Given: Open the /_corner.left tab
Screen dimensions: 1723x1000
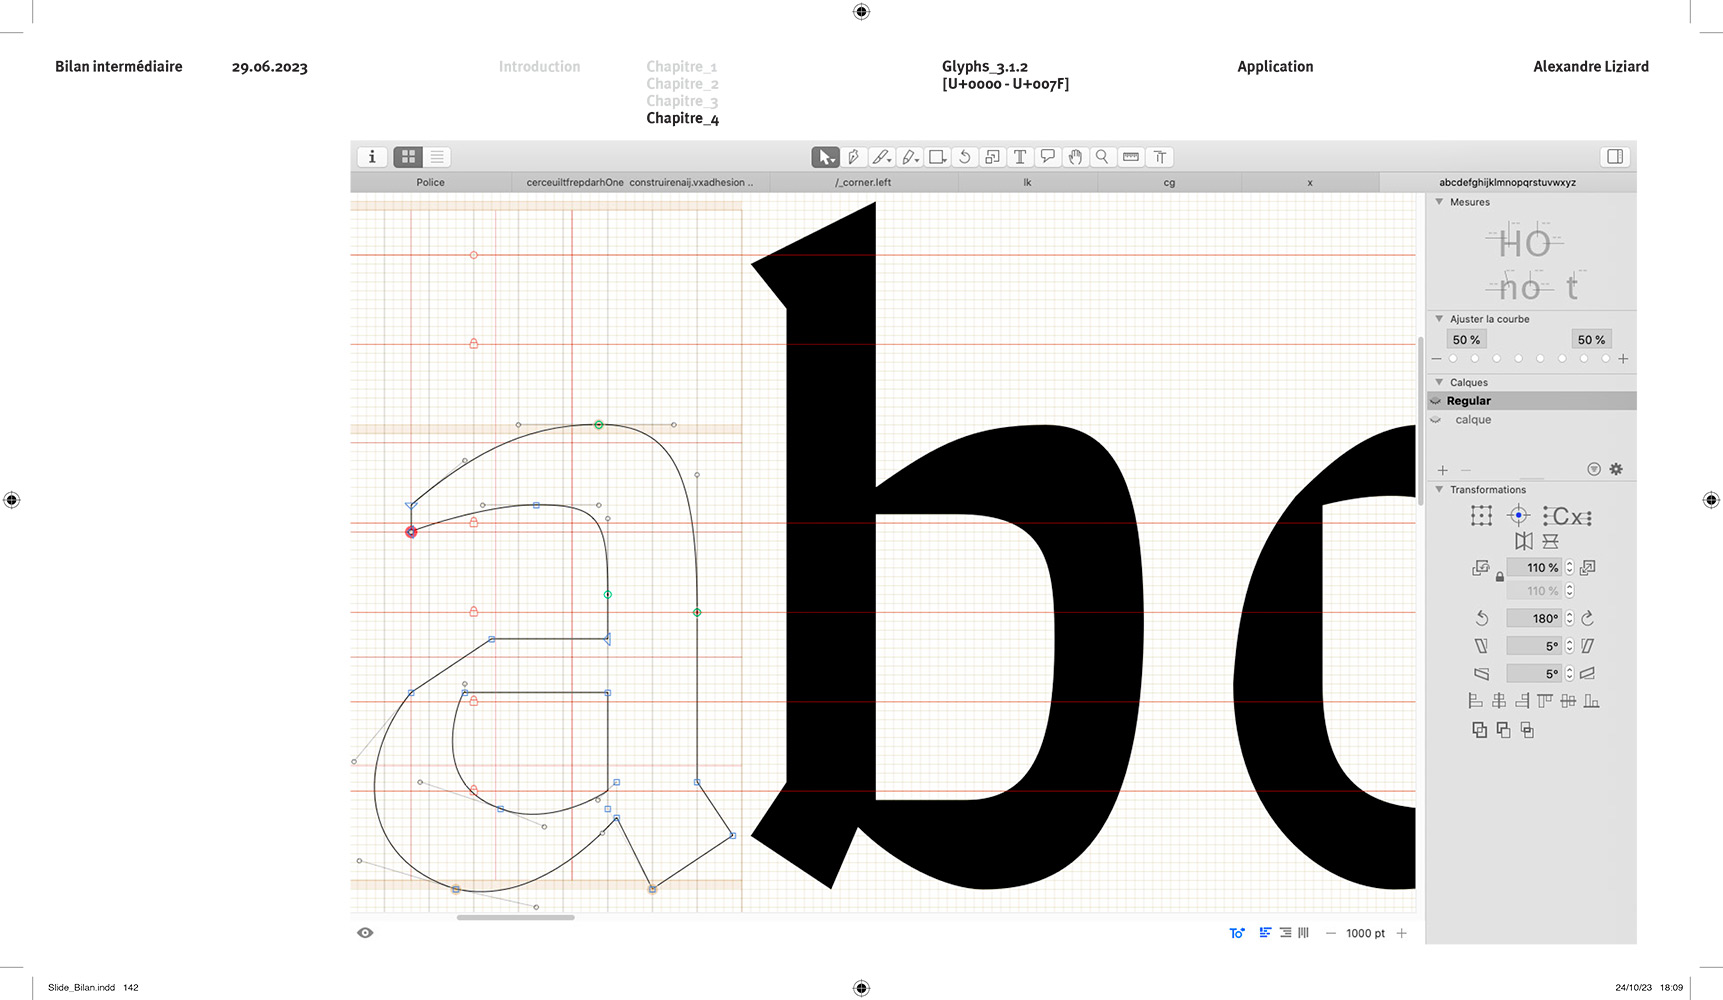Looking at the screenshot, I should [x=863, y=182].
